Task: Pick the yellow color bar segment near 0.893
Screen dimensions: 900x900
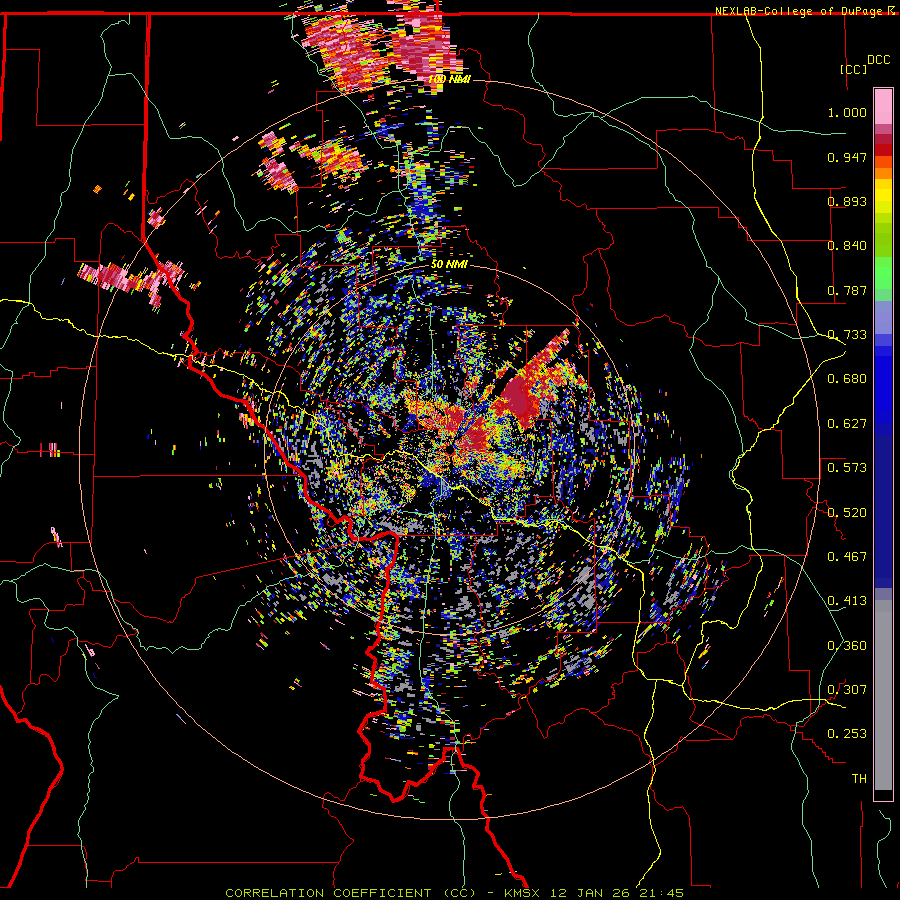Action: pyautogui.click(x=883, y=201)
